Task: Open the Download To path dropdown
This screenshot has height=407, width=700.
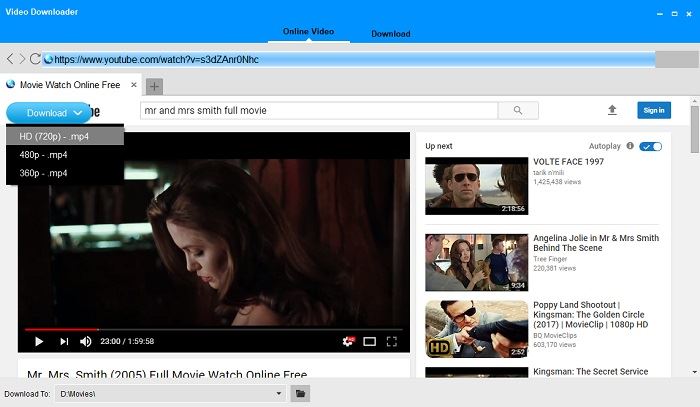Action: tap(279, 394)
